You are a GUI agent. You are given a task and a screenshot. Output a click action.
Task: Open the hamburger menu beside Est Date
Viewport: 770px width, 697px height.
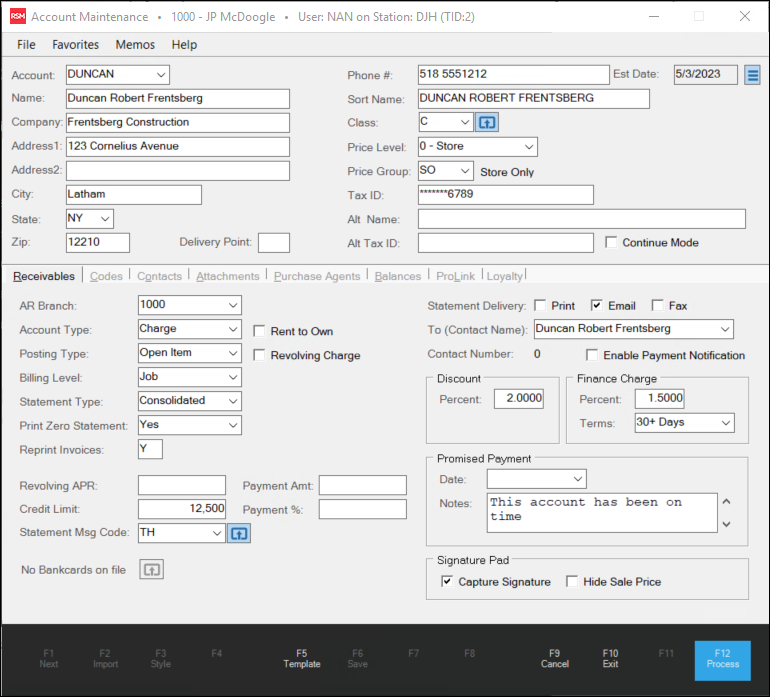click(753, 75)
